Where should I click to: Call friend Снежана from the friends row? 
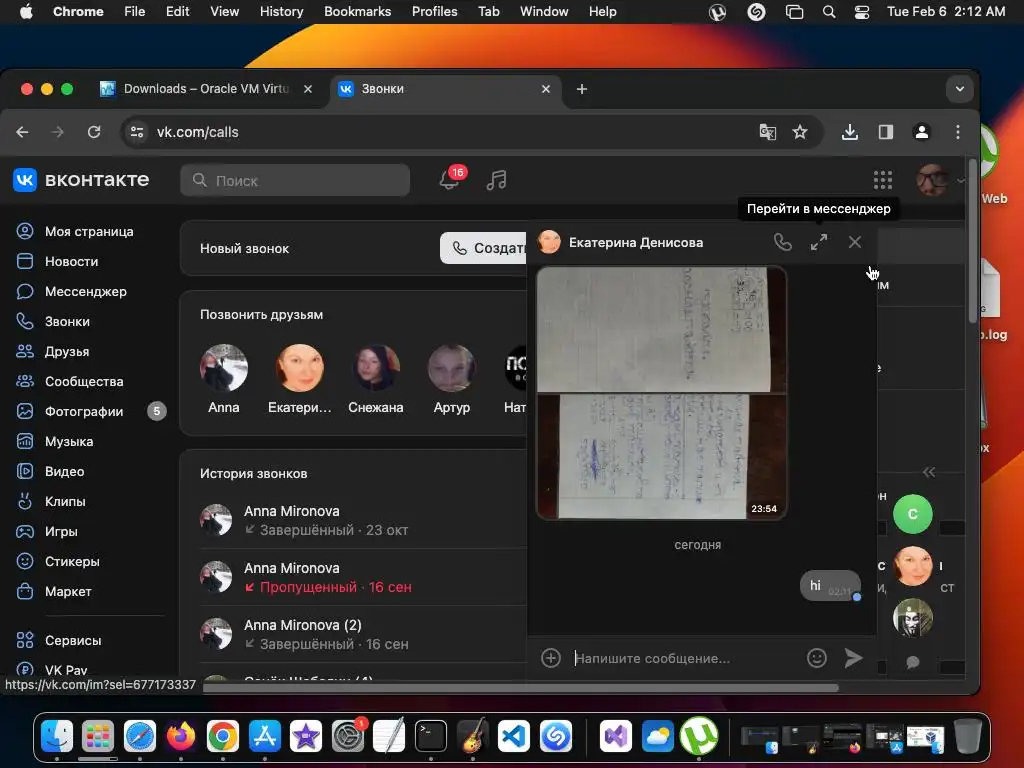click(376, 379)
